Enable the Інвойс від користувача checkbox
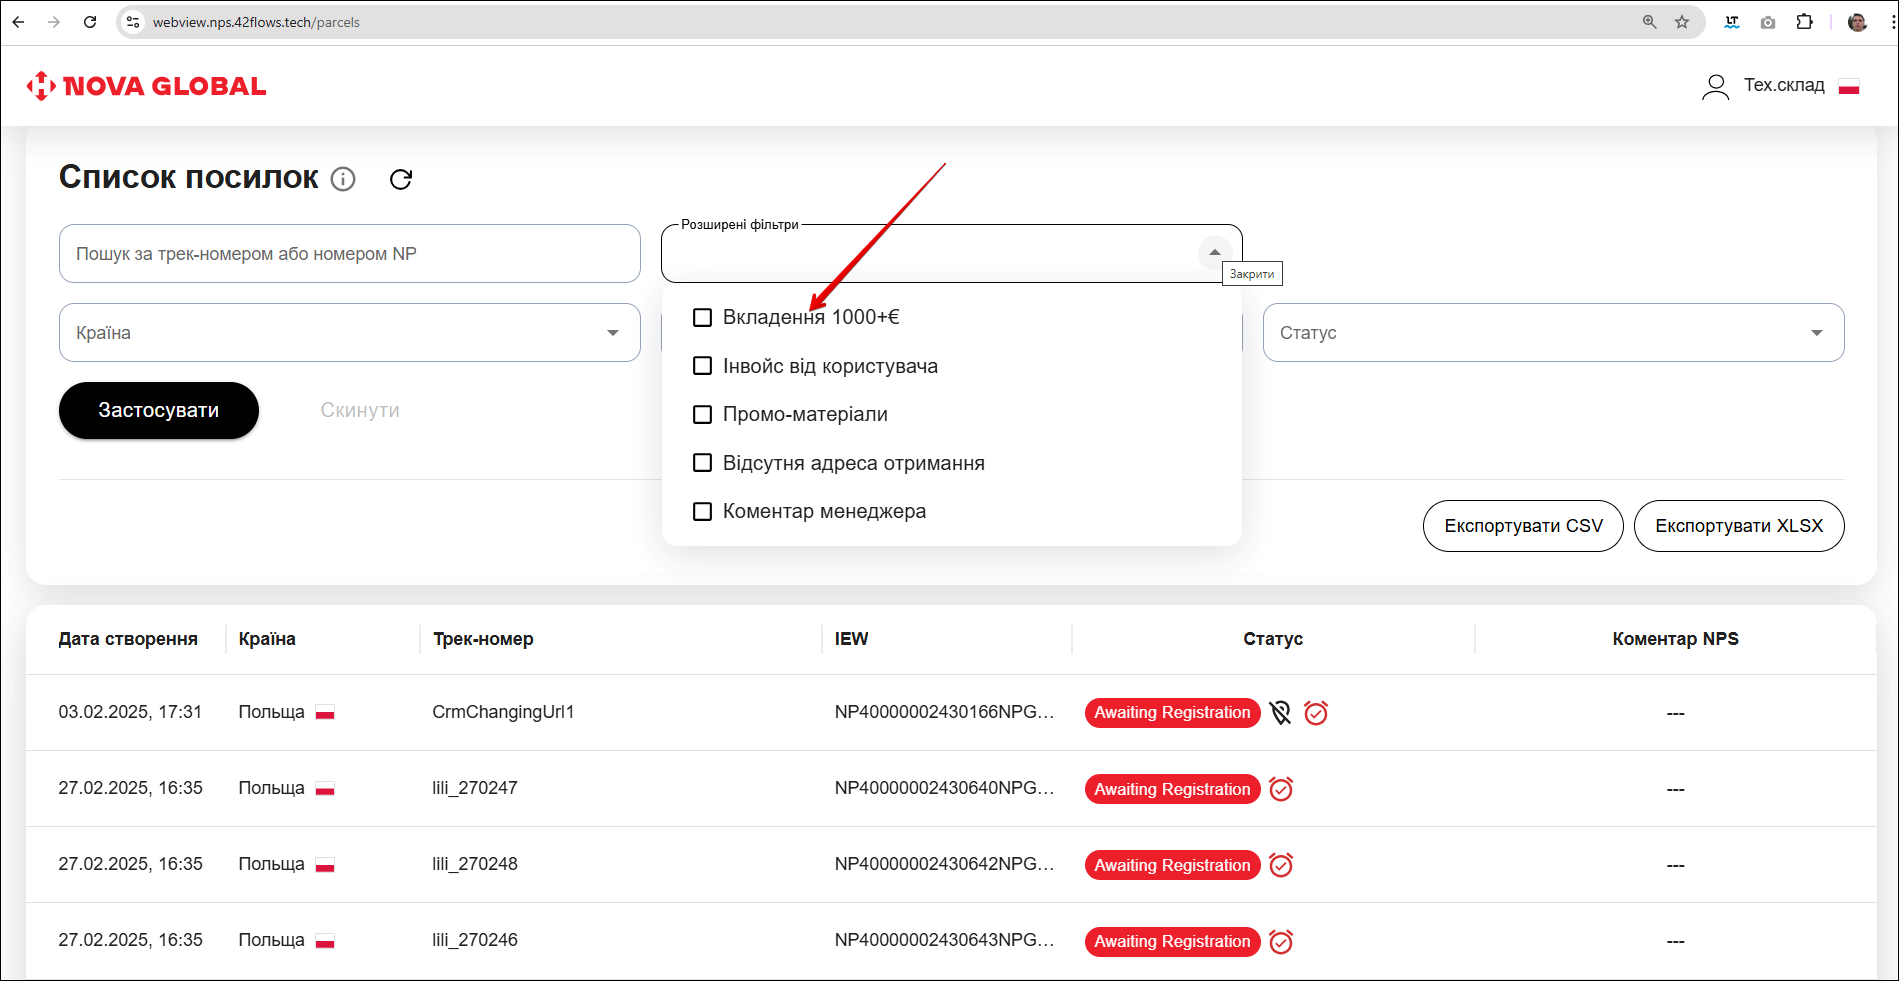1899x981 pixels. click(703, 366)
